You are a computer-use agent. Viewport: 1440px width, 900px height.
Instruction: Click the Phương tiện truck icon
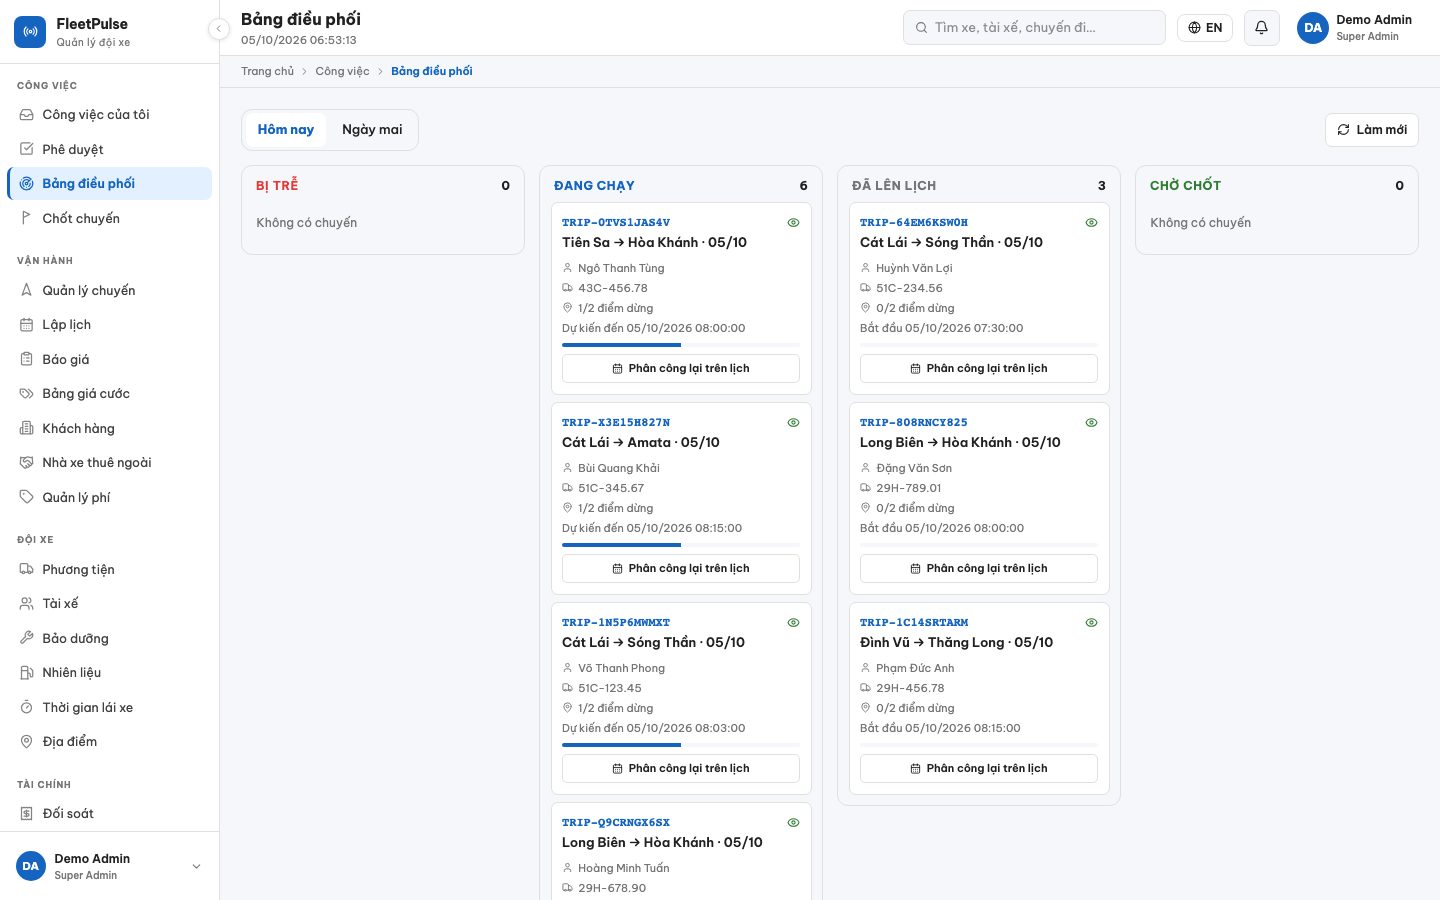27,569
